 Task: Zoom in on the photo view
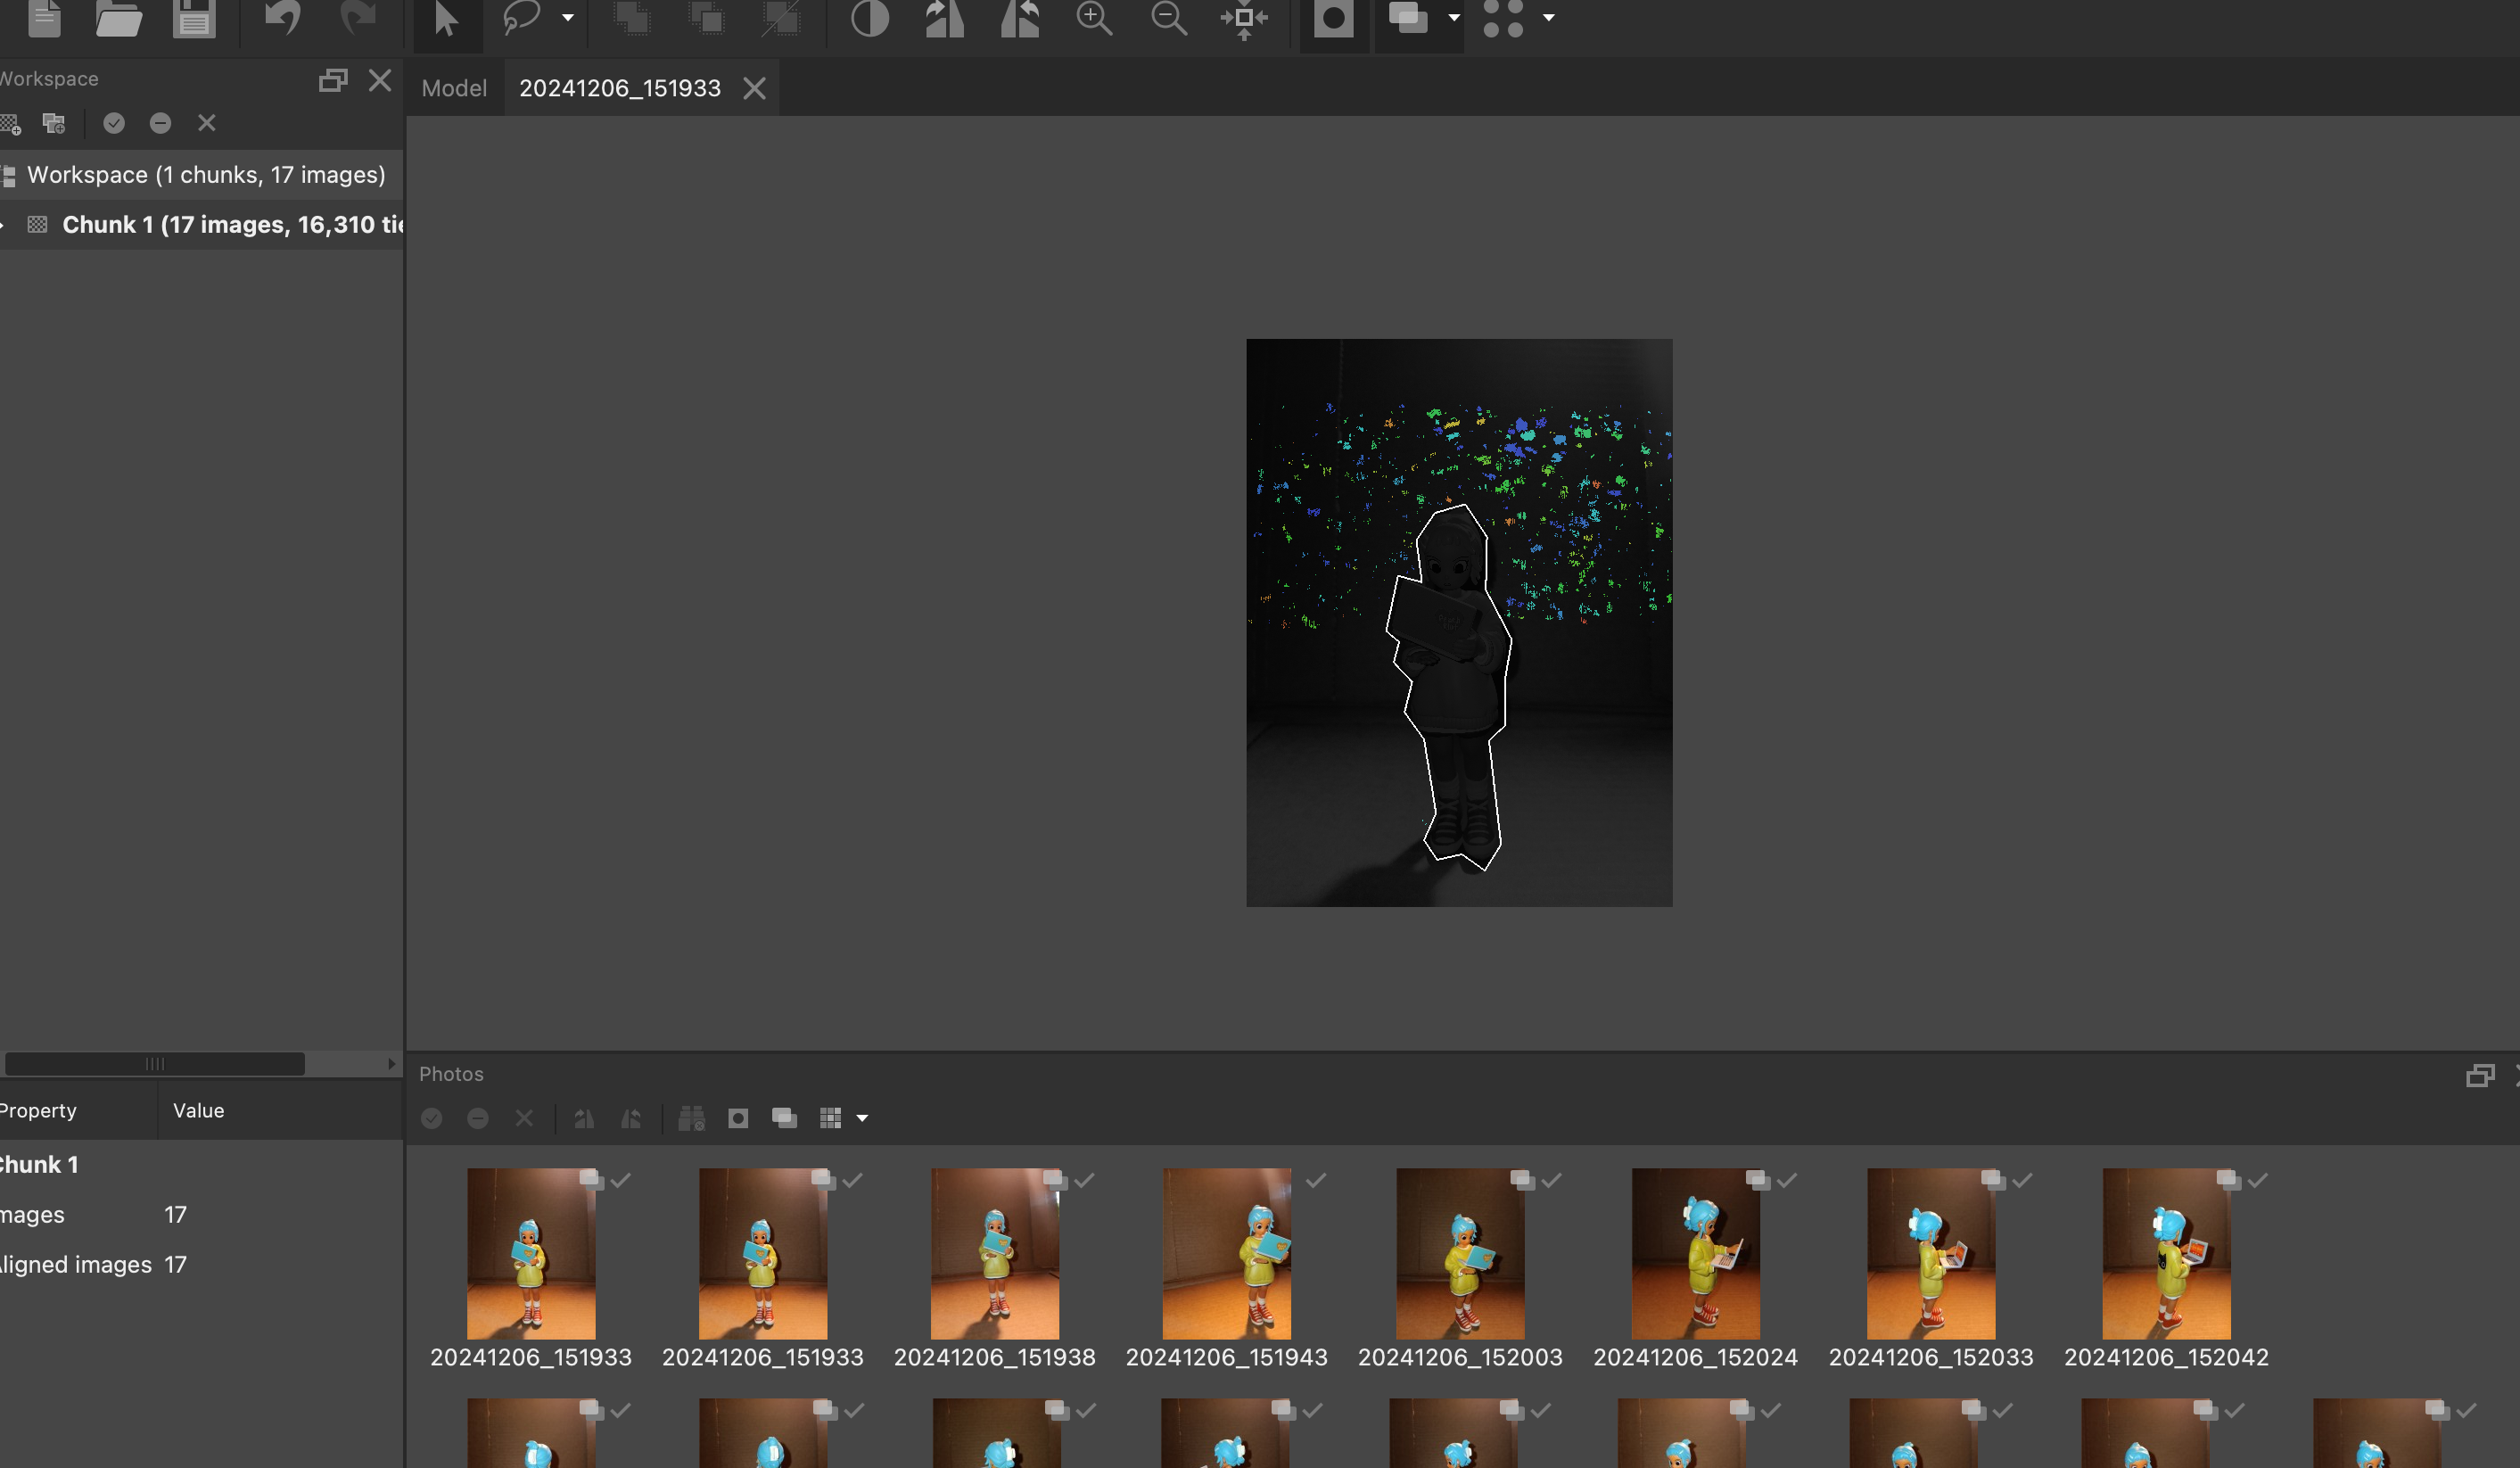pos(1094,18)
